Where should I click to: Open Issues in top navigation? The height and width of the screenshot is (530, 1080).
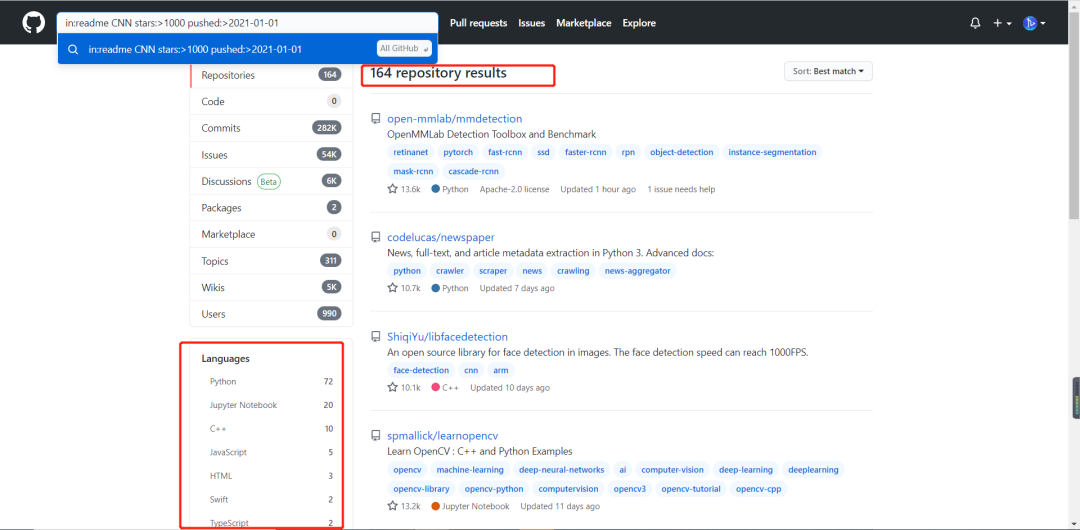[532, 23]
